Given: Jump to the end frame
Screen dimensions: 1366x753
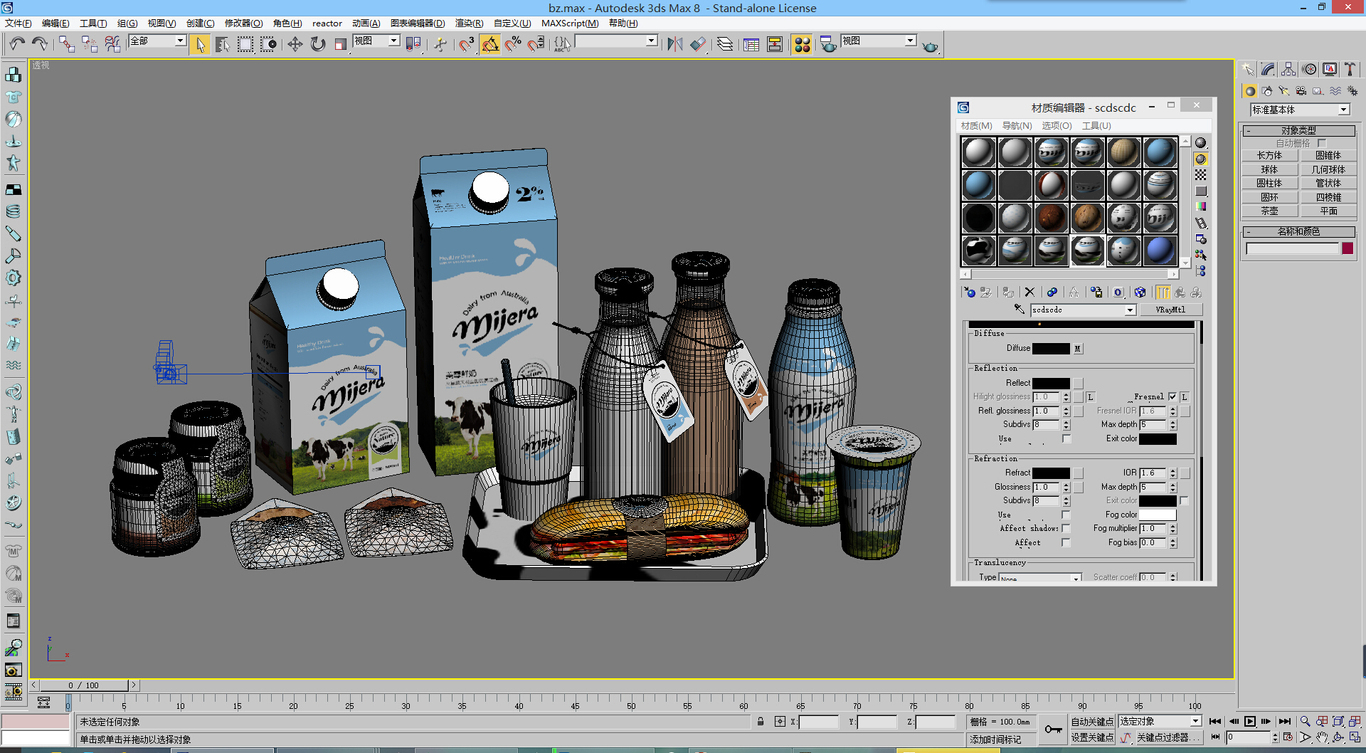Looking at the screenshot, I should [1285, 721].
